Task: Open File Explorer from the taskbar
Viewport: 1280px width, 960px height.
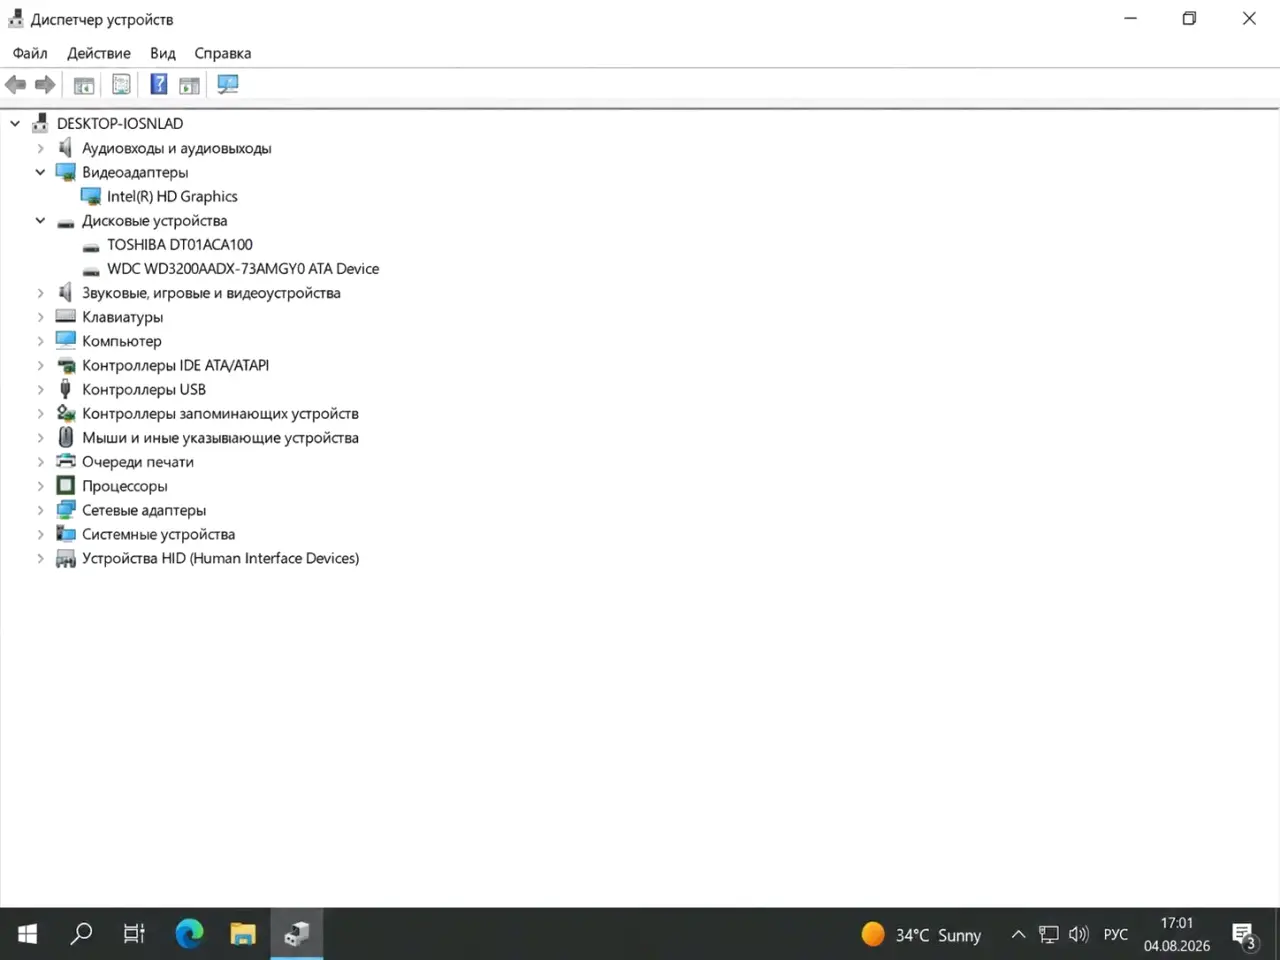Action: tap(243, 934)
